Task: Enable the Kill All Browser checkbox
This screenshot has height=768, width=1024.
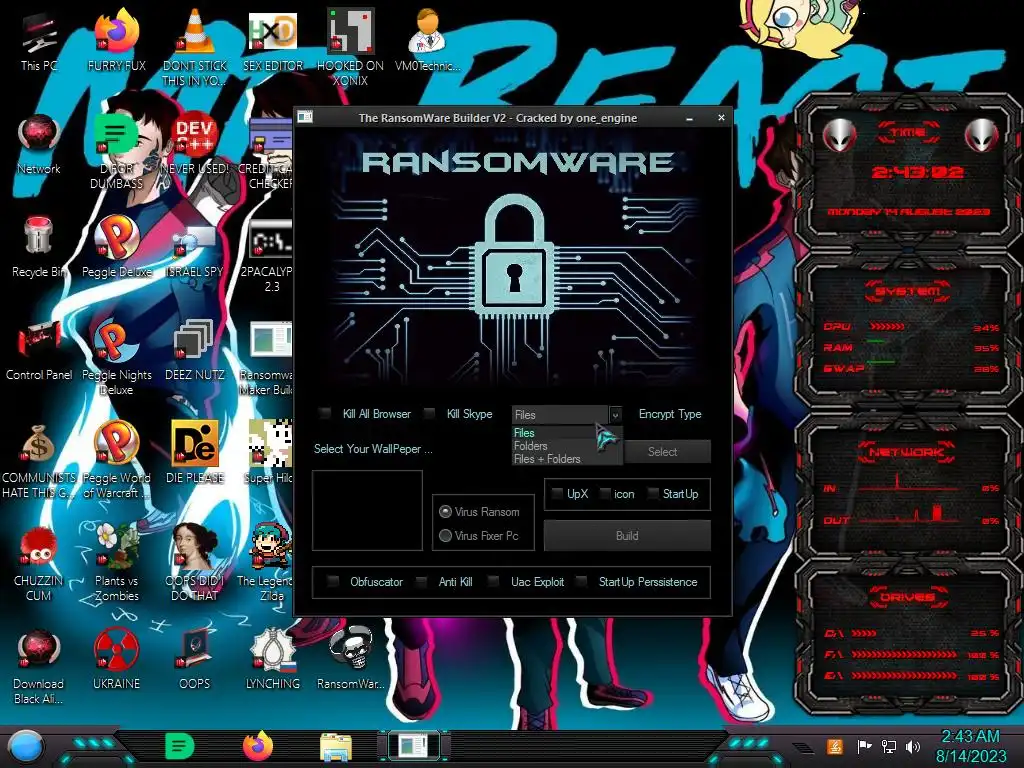Action: pyautogui.click(x=325, y=413)
